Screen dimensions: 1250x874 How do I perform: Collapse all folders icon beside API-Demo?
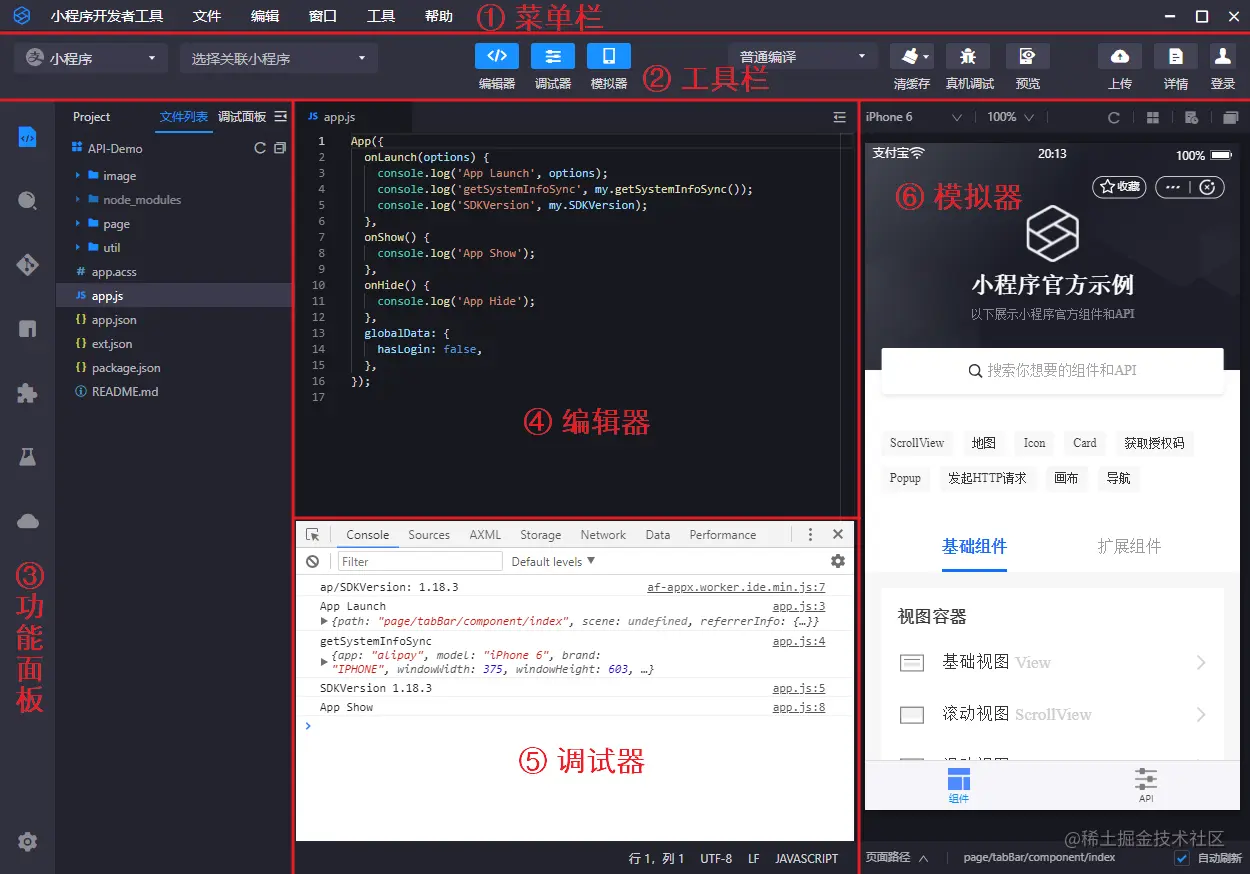point(280,148)
